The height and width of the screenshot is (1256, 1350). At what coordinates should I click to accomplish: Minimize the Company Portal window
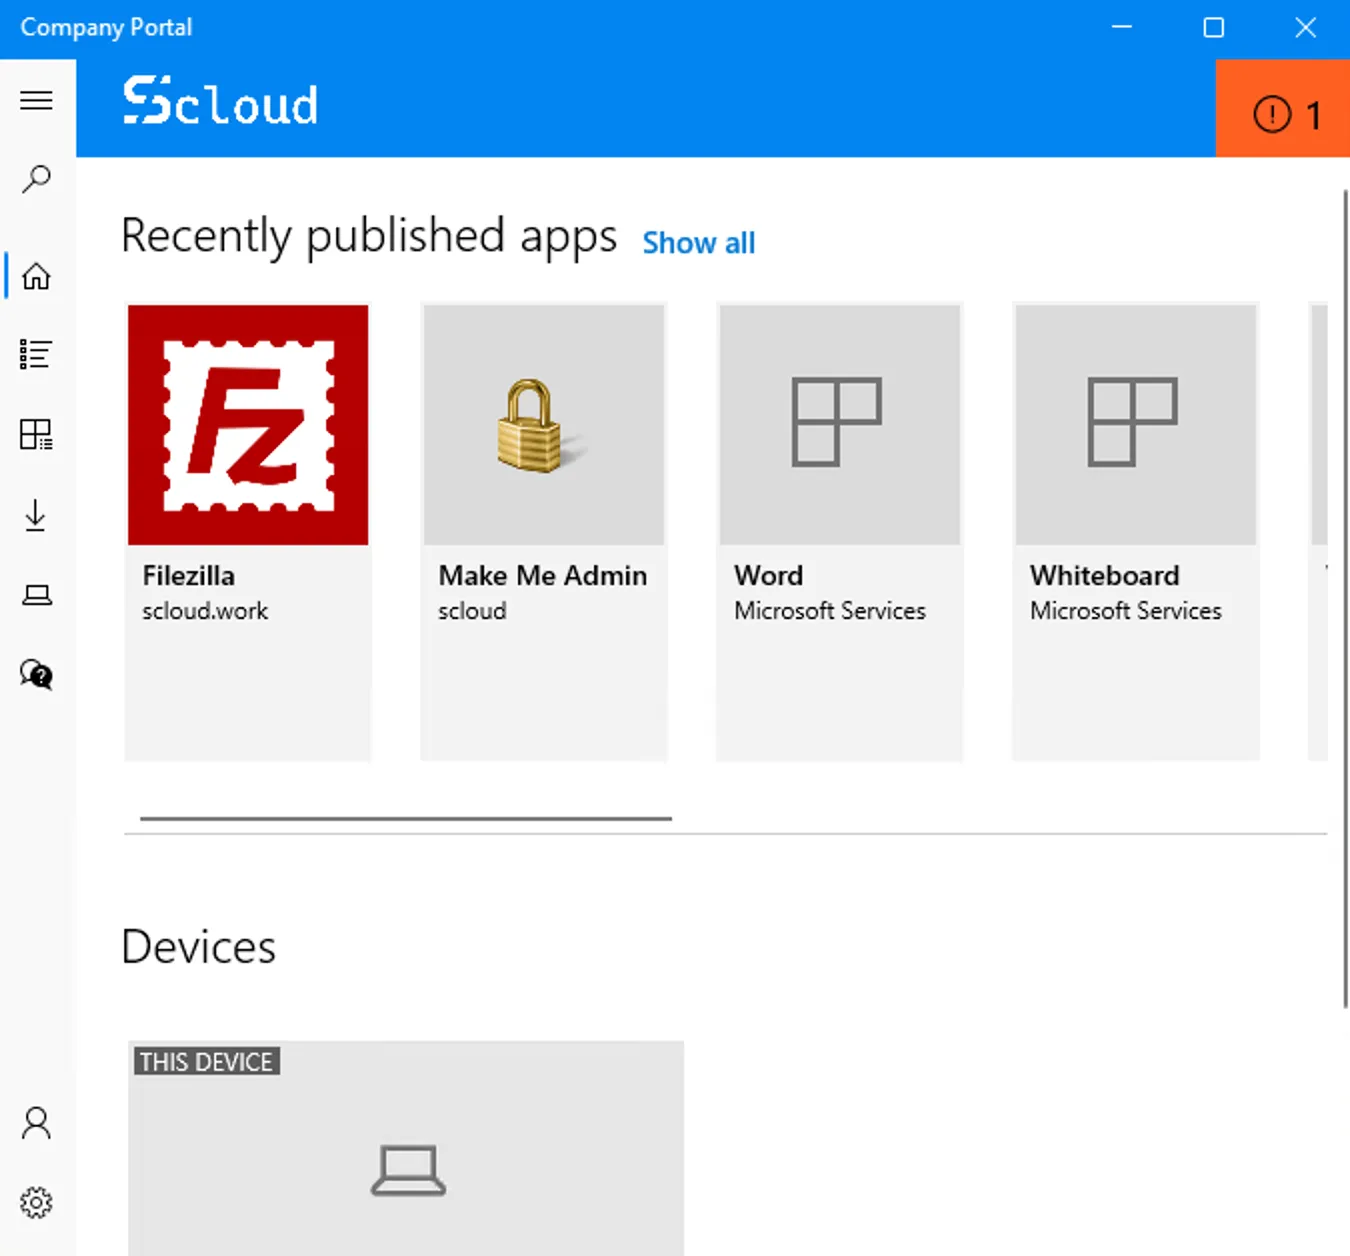[1122, 27]
